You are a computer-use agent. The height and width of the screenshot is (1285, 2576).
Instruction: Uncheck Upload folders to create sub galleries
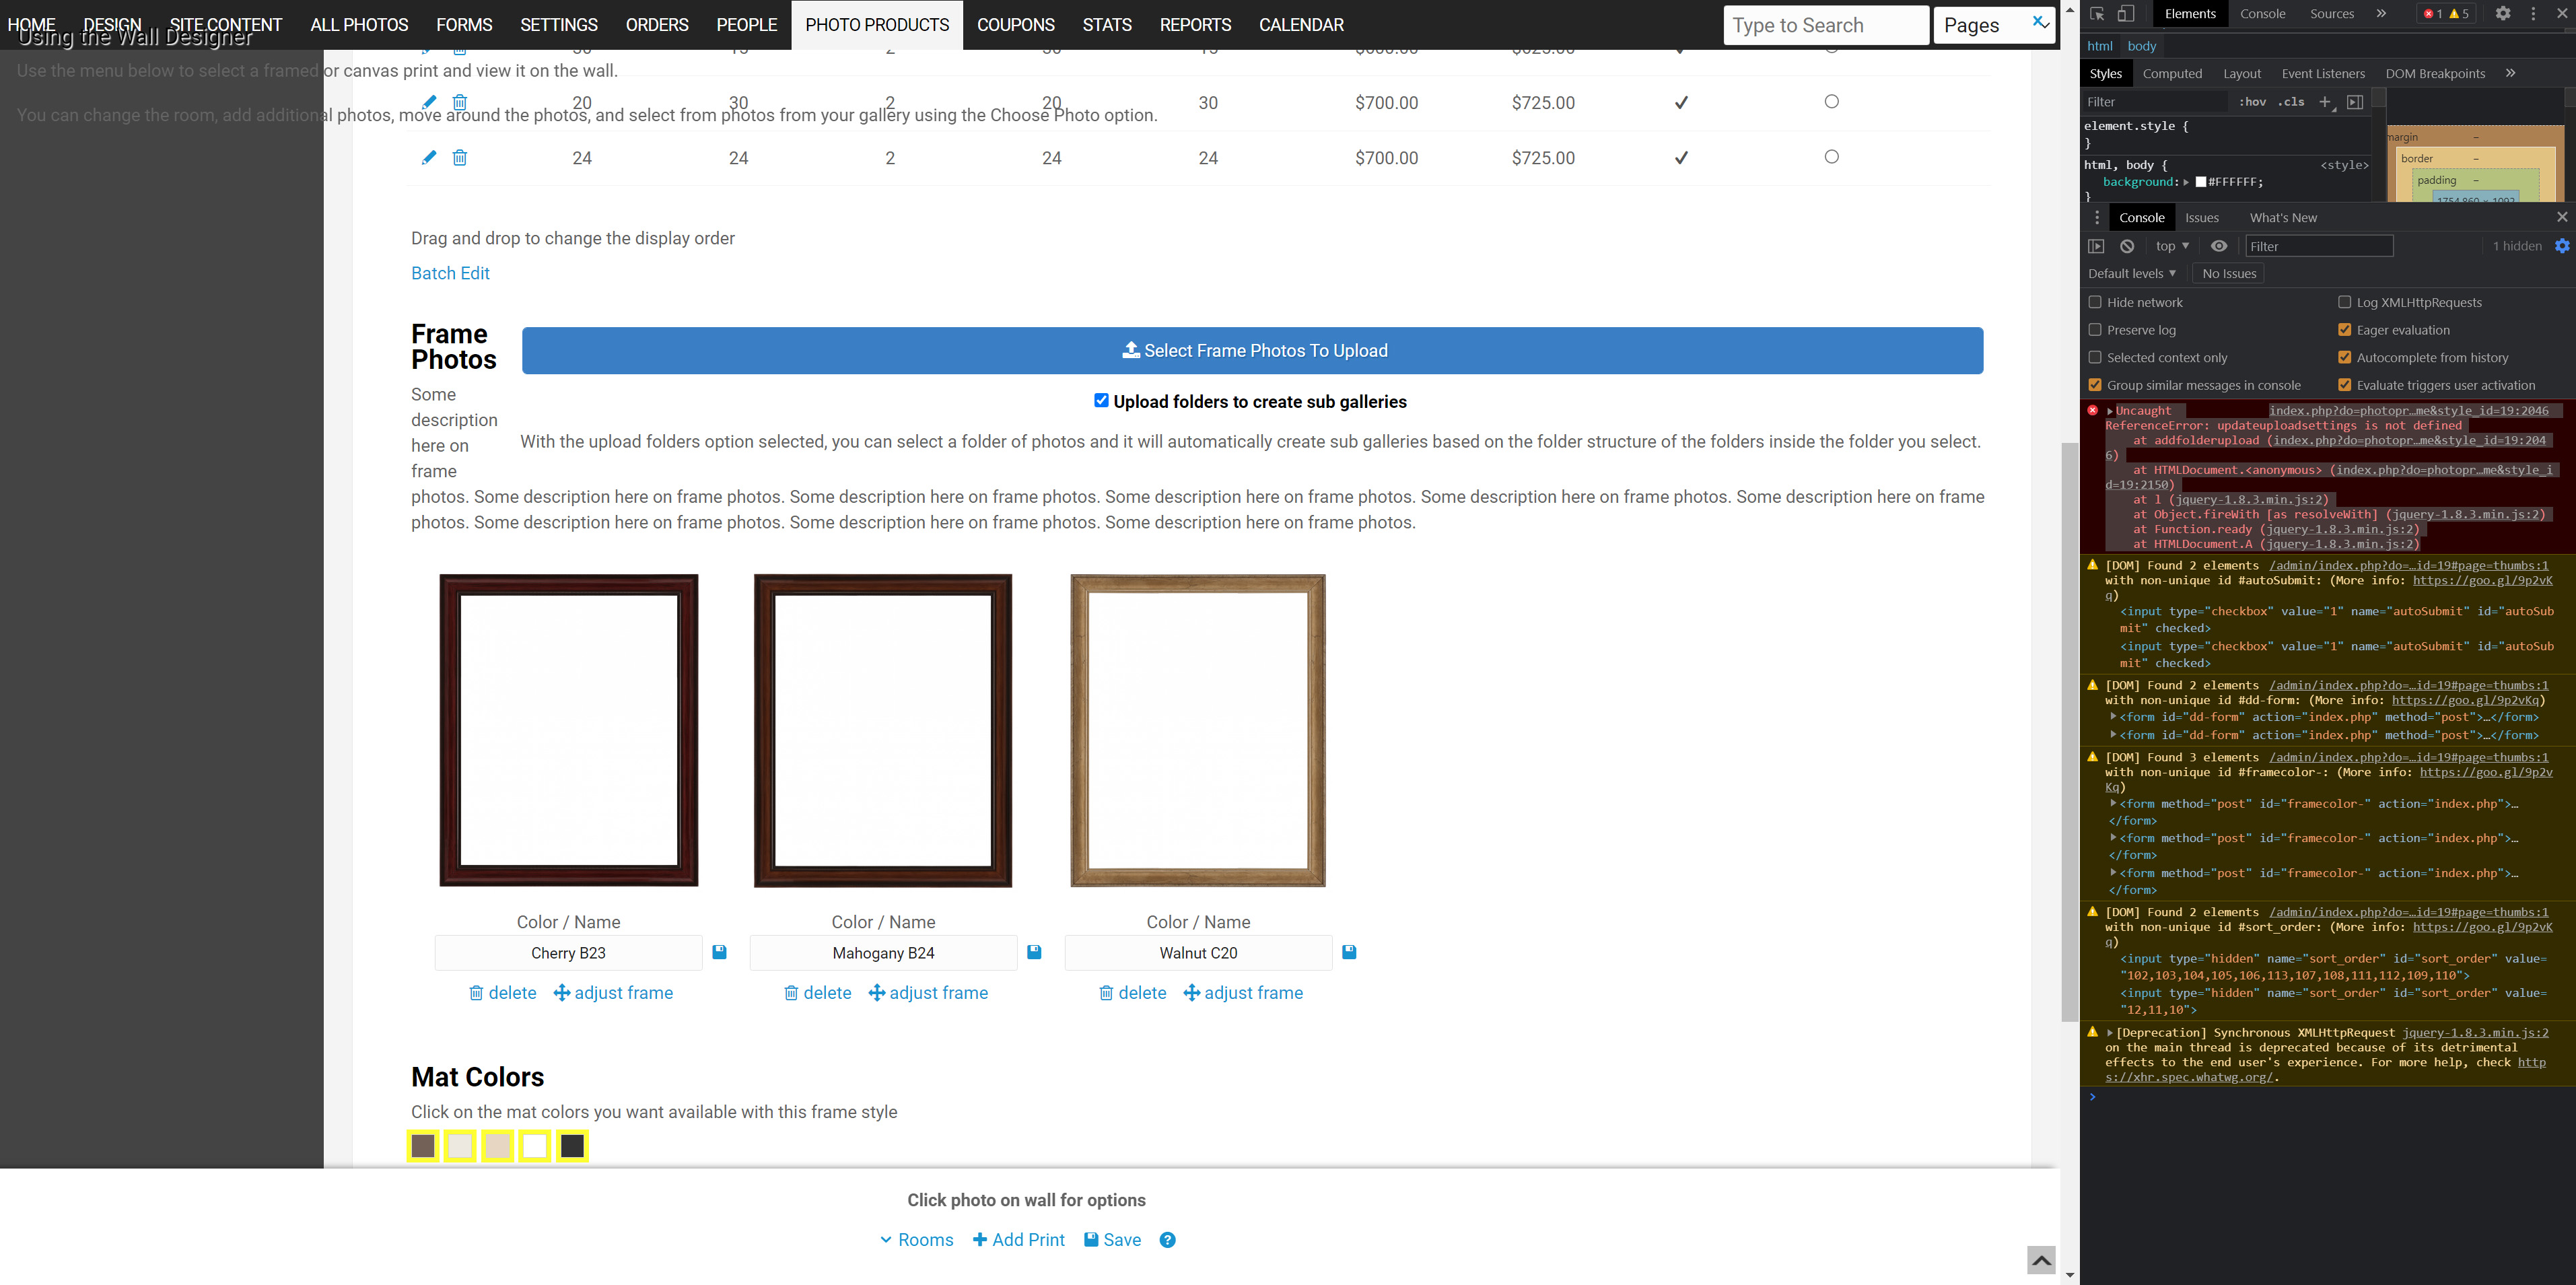[x=1101, y=401]
